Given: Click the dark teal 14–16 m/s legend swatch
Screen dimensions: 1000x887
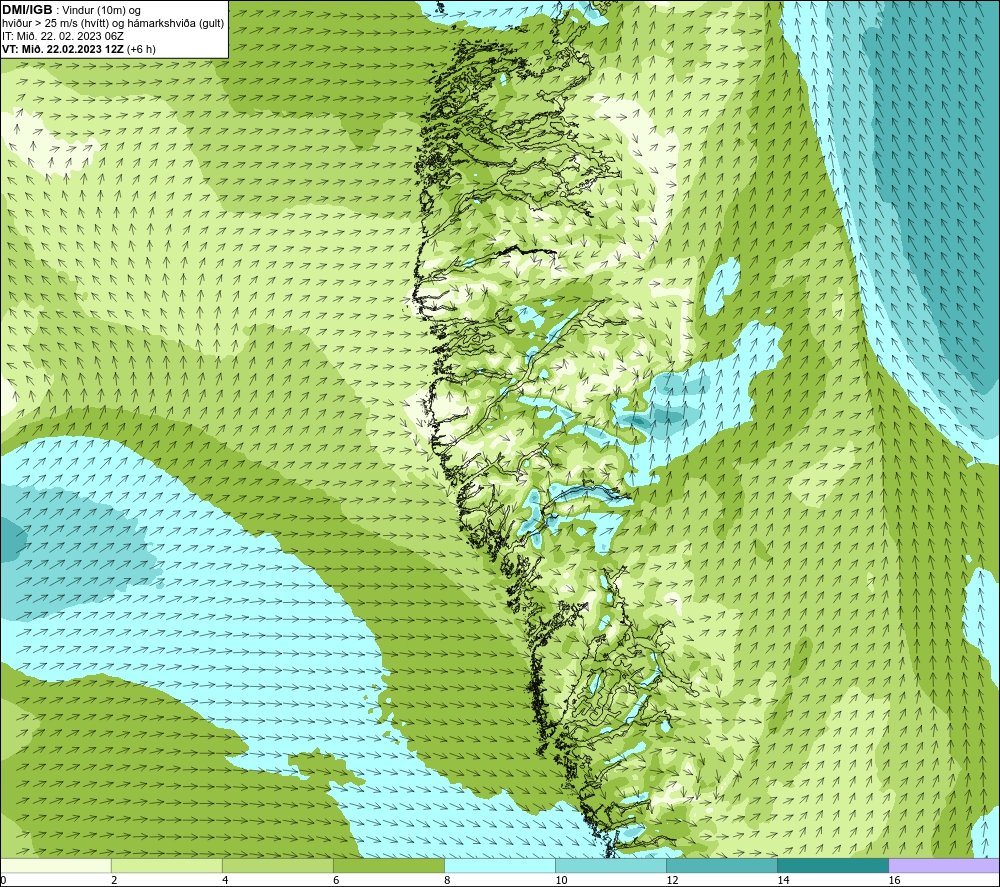Looking at the screenshot, I should [x=833, y=865].
